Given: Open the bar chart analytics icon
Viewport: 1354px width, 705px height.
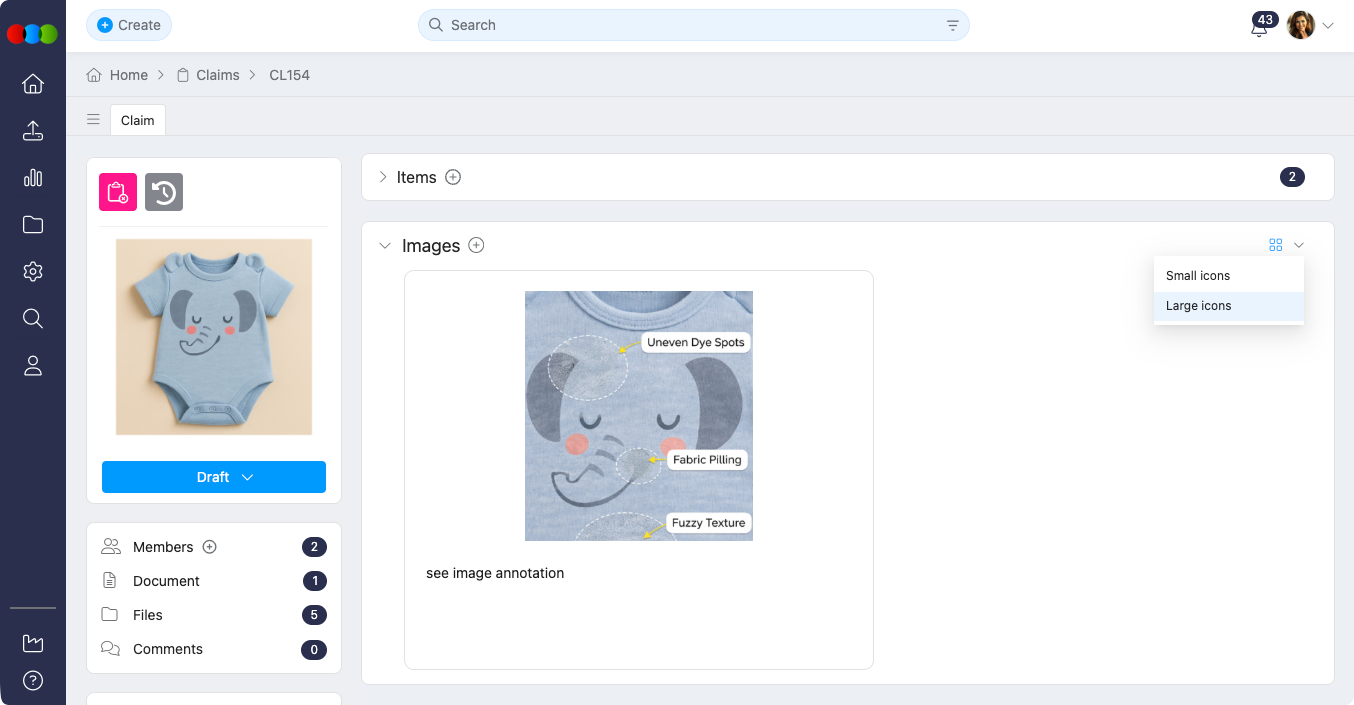Looking at the screenshot, I should click(33, 178).
